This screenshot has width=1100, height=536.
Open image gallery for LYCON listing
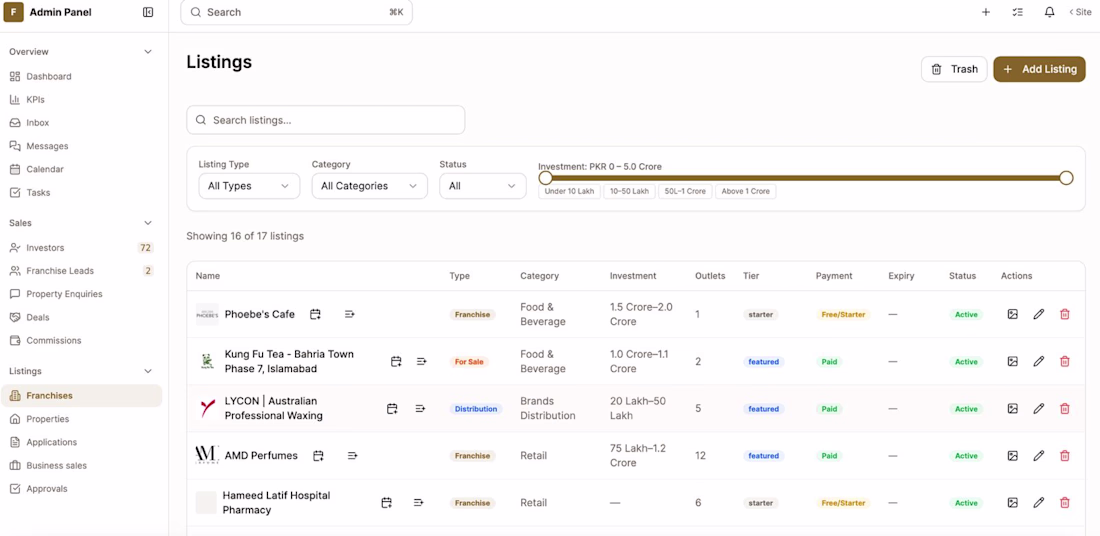(x=1012, y=408)
